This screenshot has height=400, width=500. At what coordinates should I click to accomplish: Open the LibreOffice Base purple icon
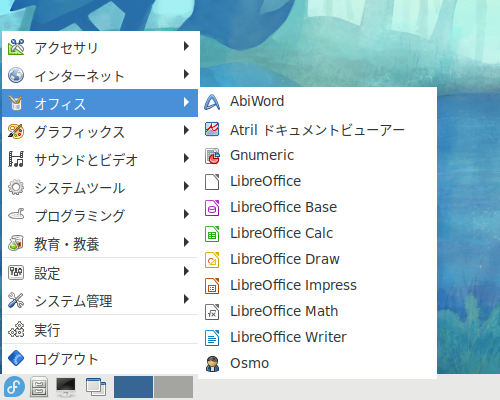pos(212,208)
